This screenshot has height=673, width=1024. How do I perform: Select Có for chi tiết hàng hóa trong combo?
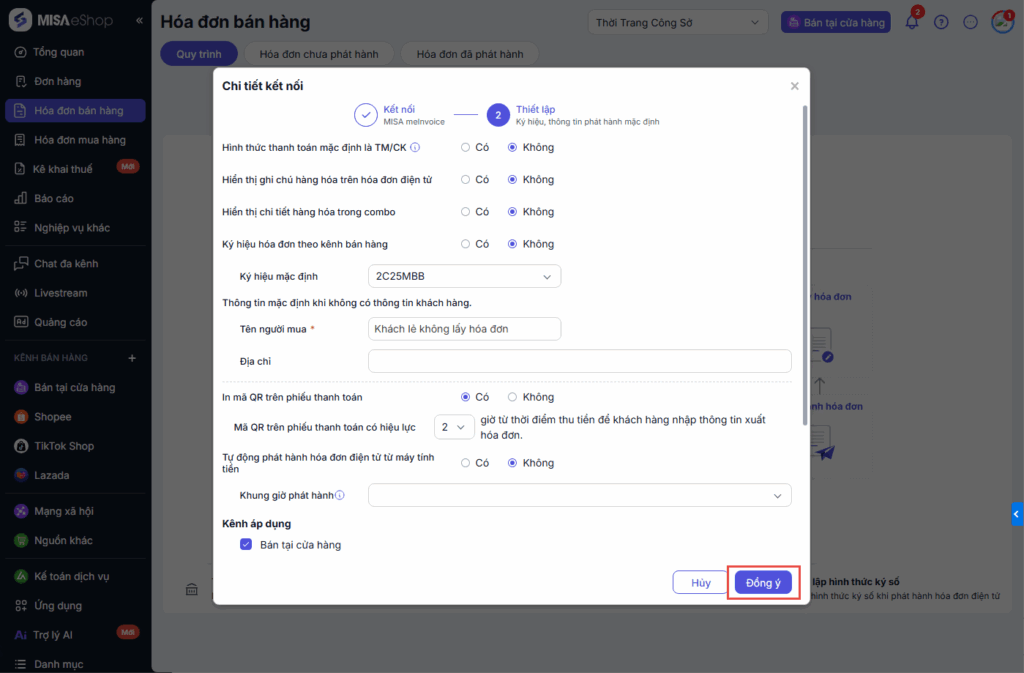click(465, 211)
